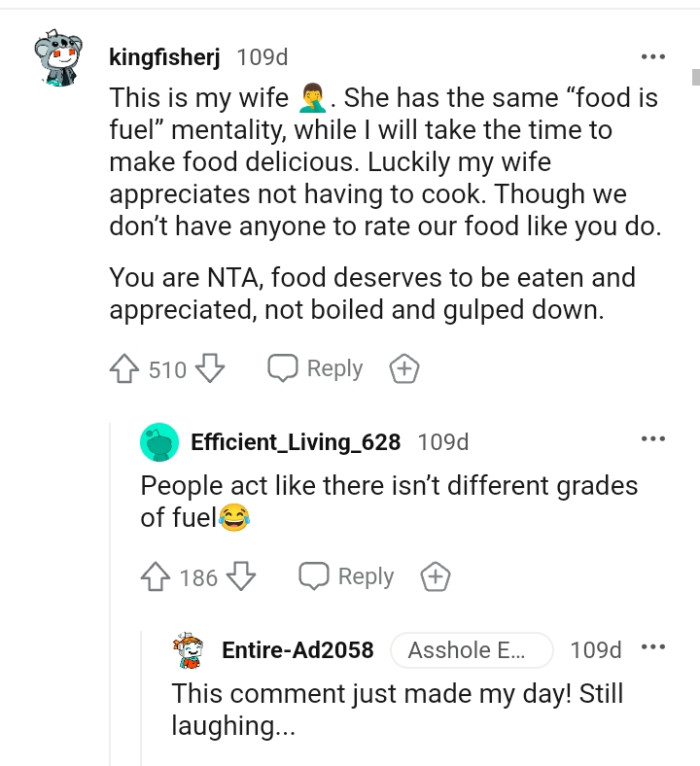Open kingfisherj's avatar profile

coord(60,60)
